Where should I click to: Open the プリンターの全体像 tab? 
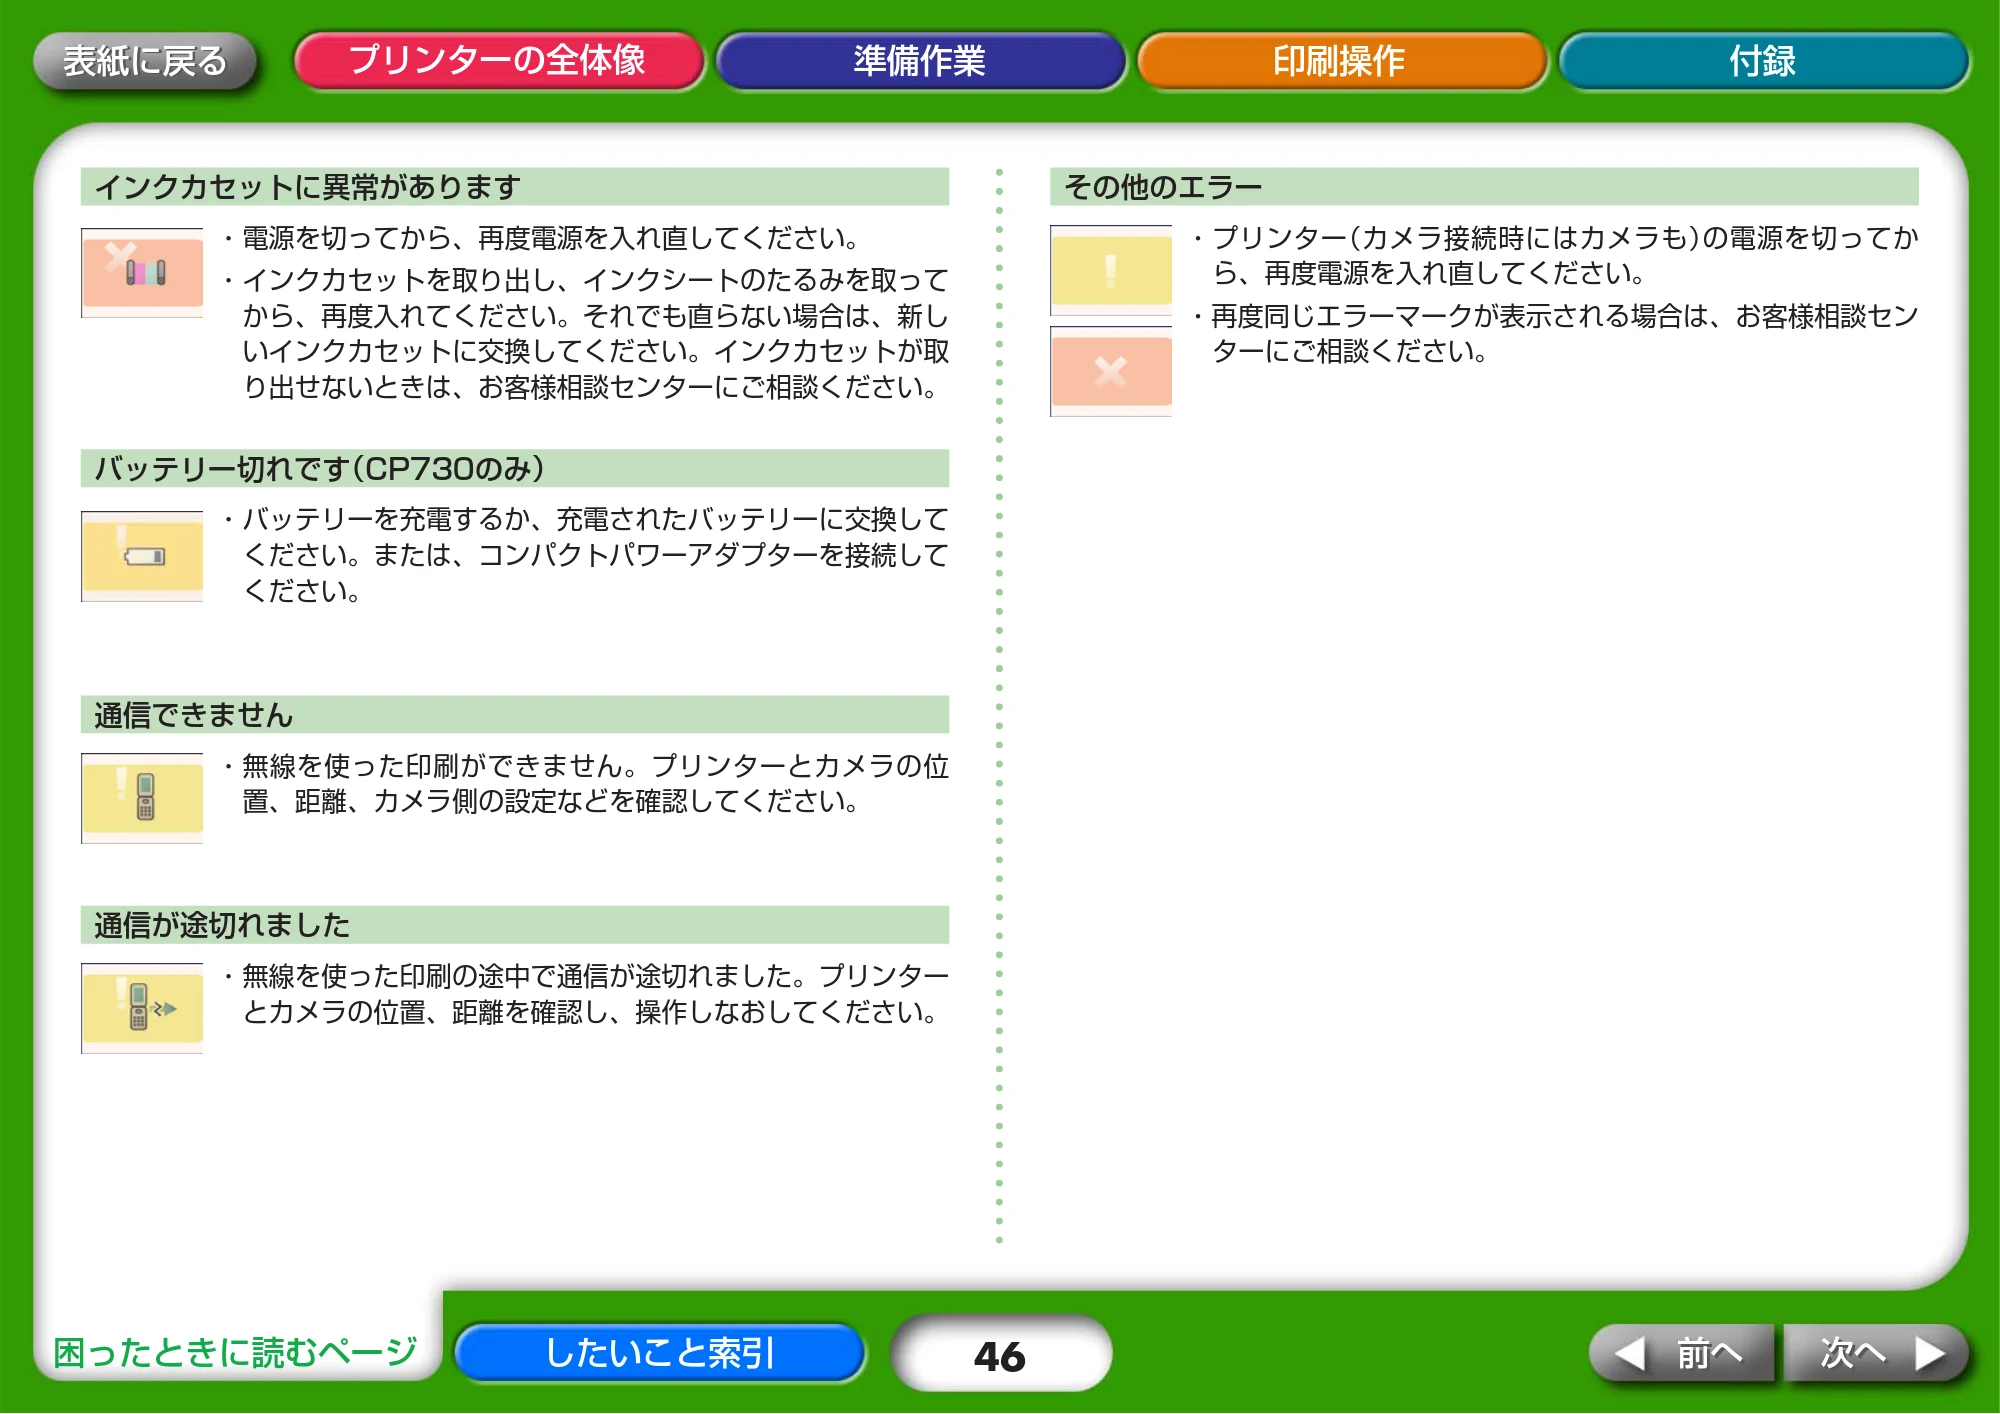(x=498, y=61)
